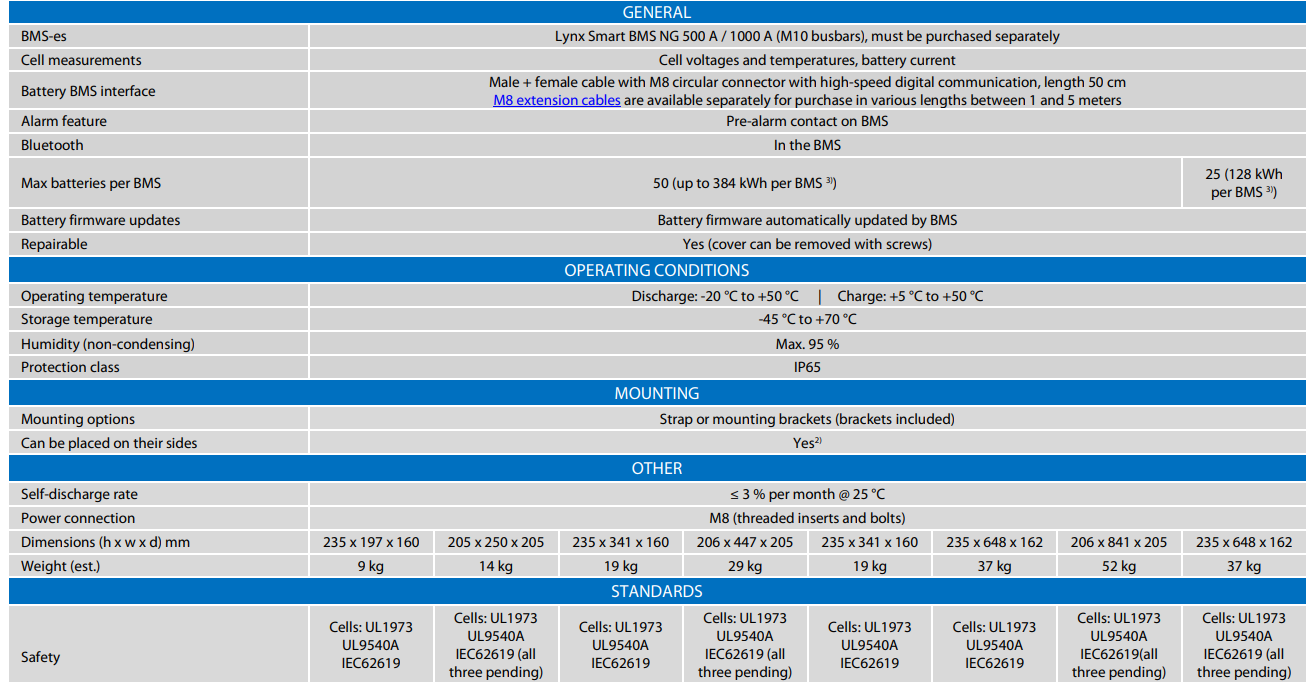Viewport: 1314px width, 682px height.
Task: Click the Safety row label
Action: tap(40, 657)
